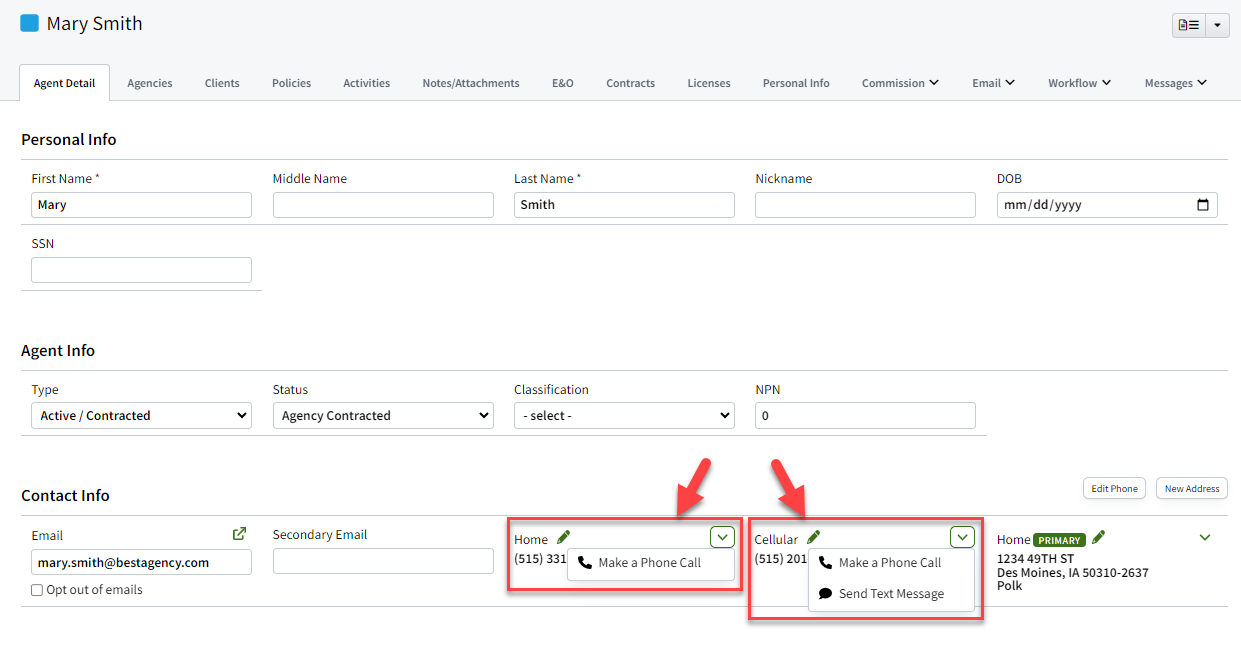Click the document list icon in top right
The height and width of the screenshot is (648, 1241).
(x=1188, y=25)
